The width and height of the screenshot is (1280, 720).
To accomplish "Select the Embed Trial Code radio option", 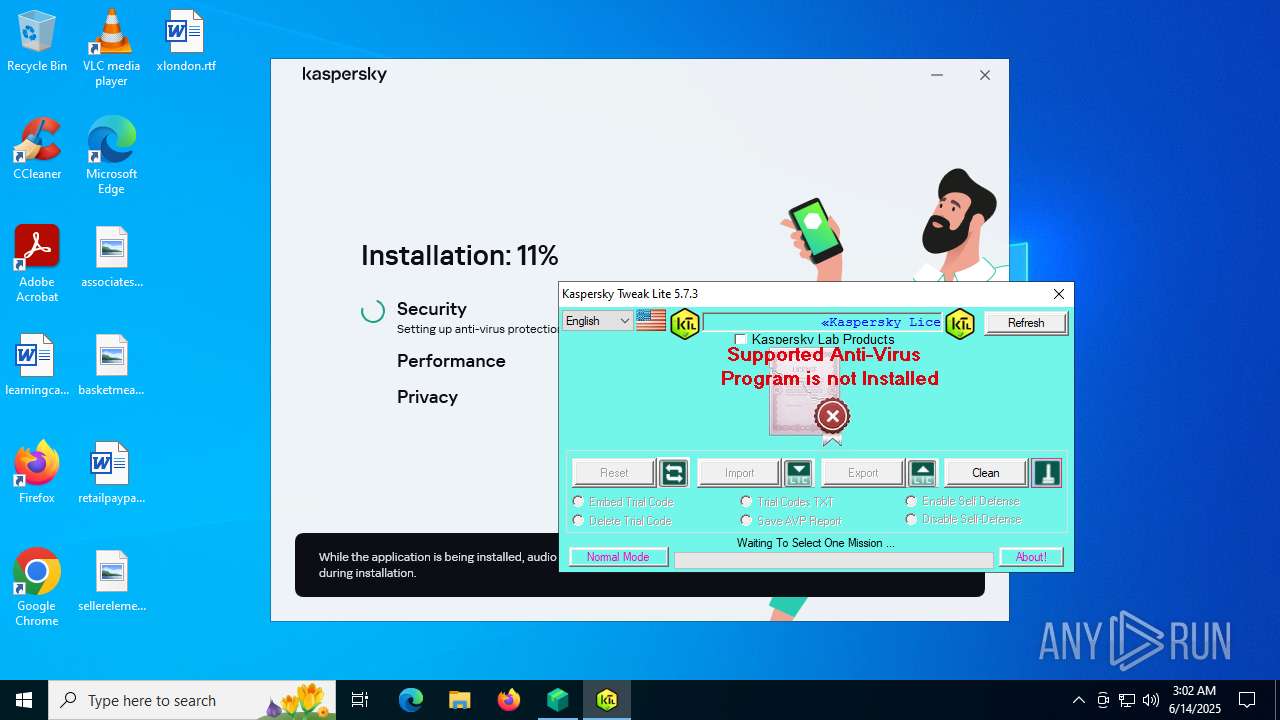I will pyautogui.click(x=578, y=501).
